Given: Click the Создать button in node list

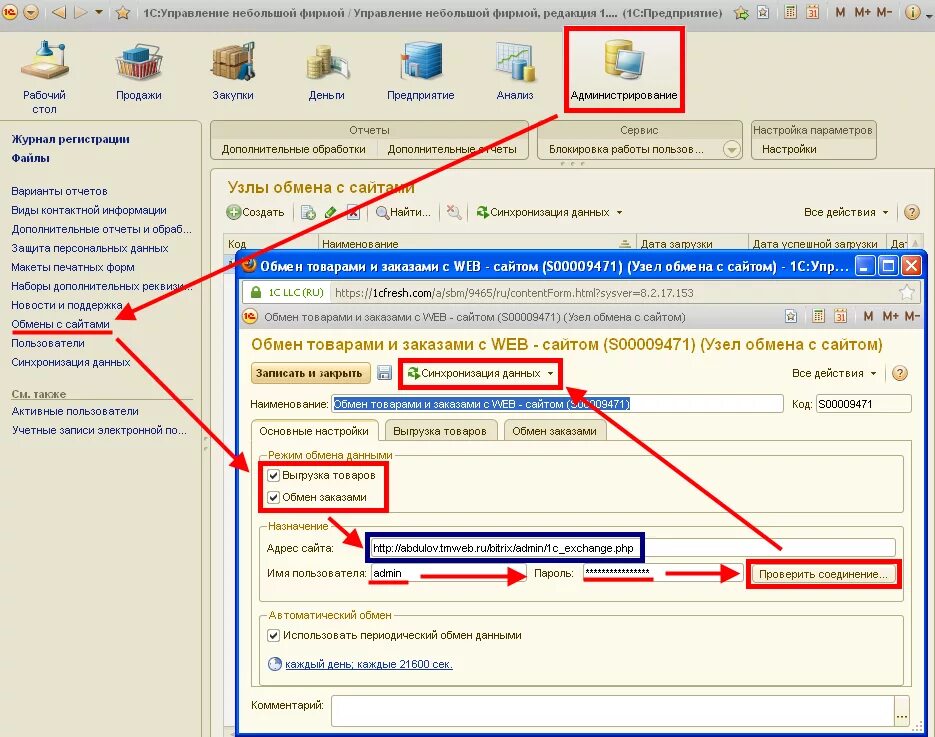Looking at the screenshot, I should [x=255, y=212].
